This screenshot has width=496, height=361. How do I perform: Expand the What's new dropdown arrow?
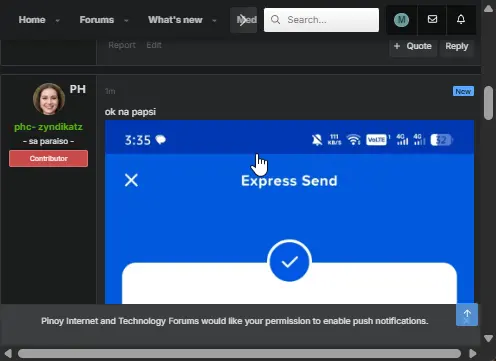click(x=214, y=21)
